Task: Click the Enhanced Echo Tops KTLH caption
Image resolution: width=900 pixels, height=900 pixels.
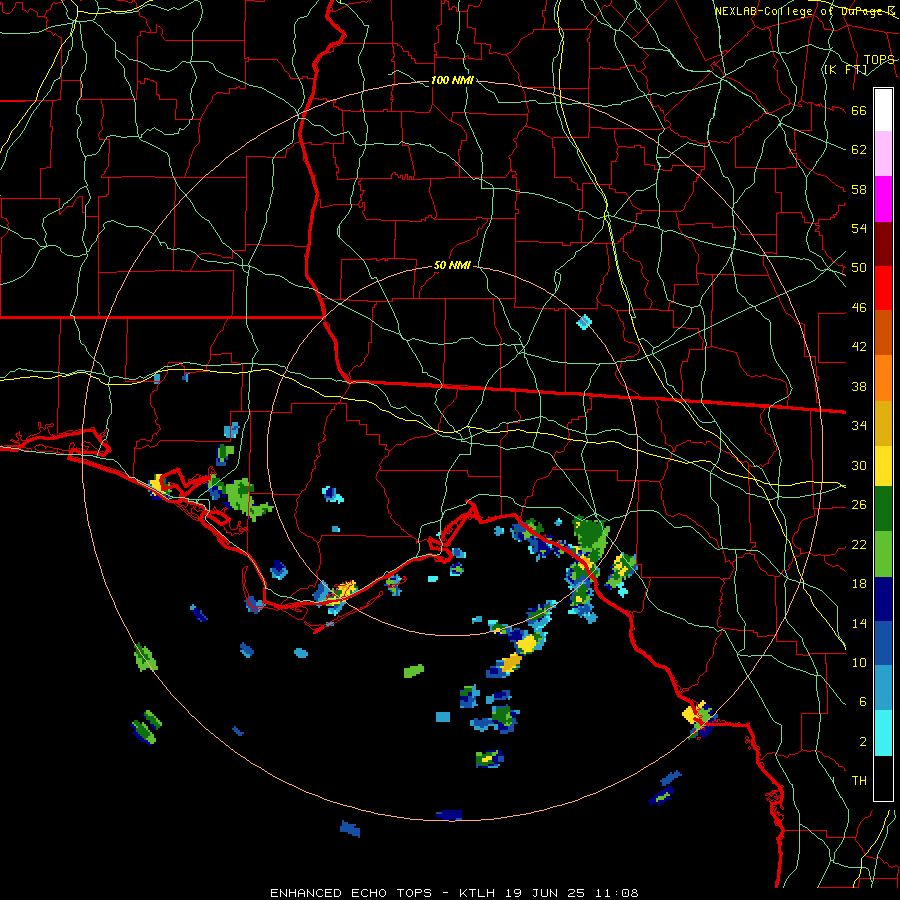Action: coord(454,893)
